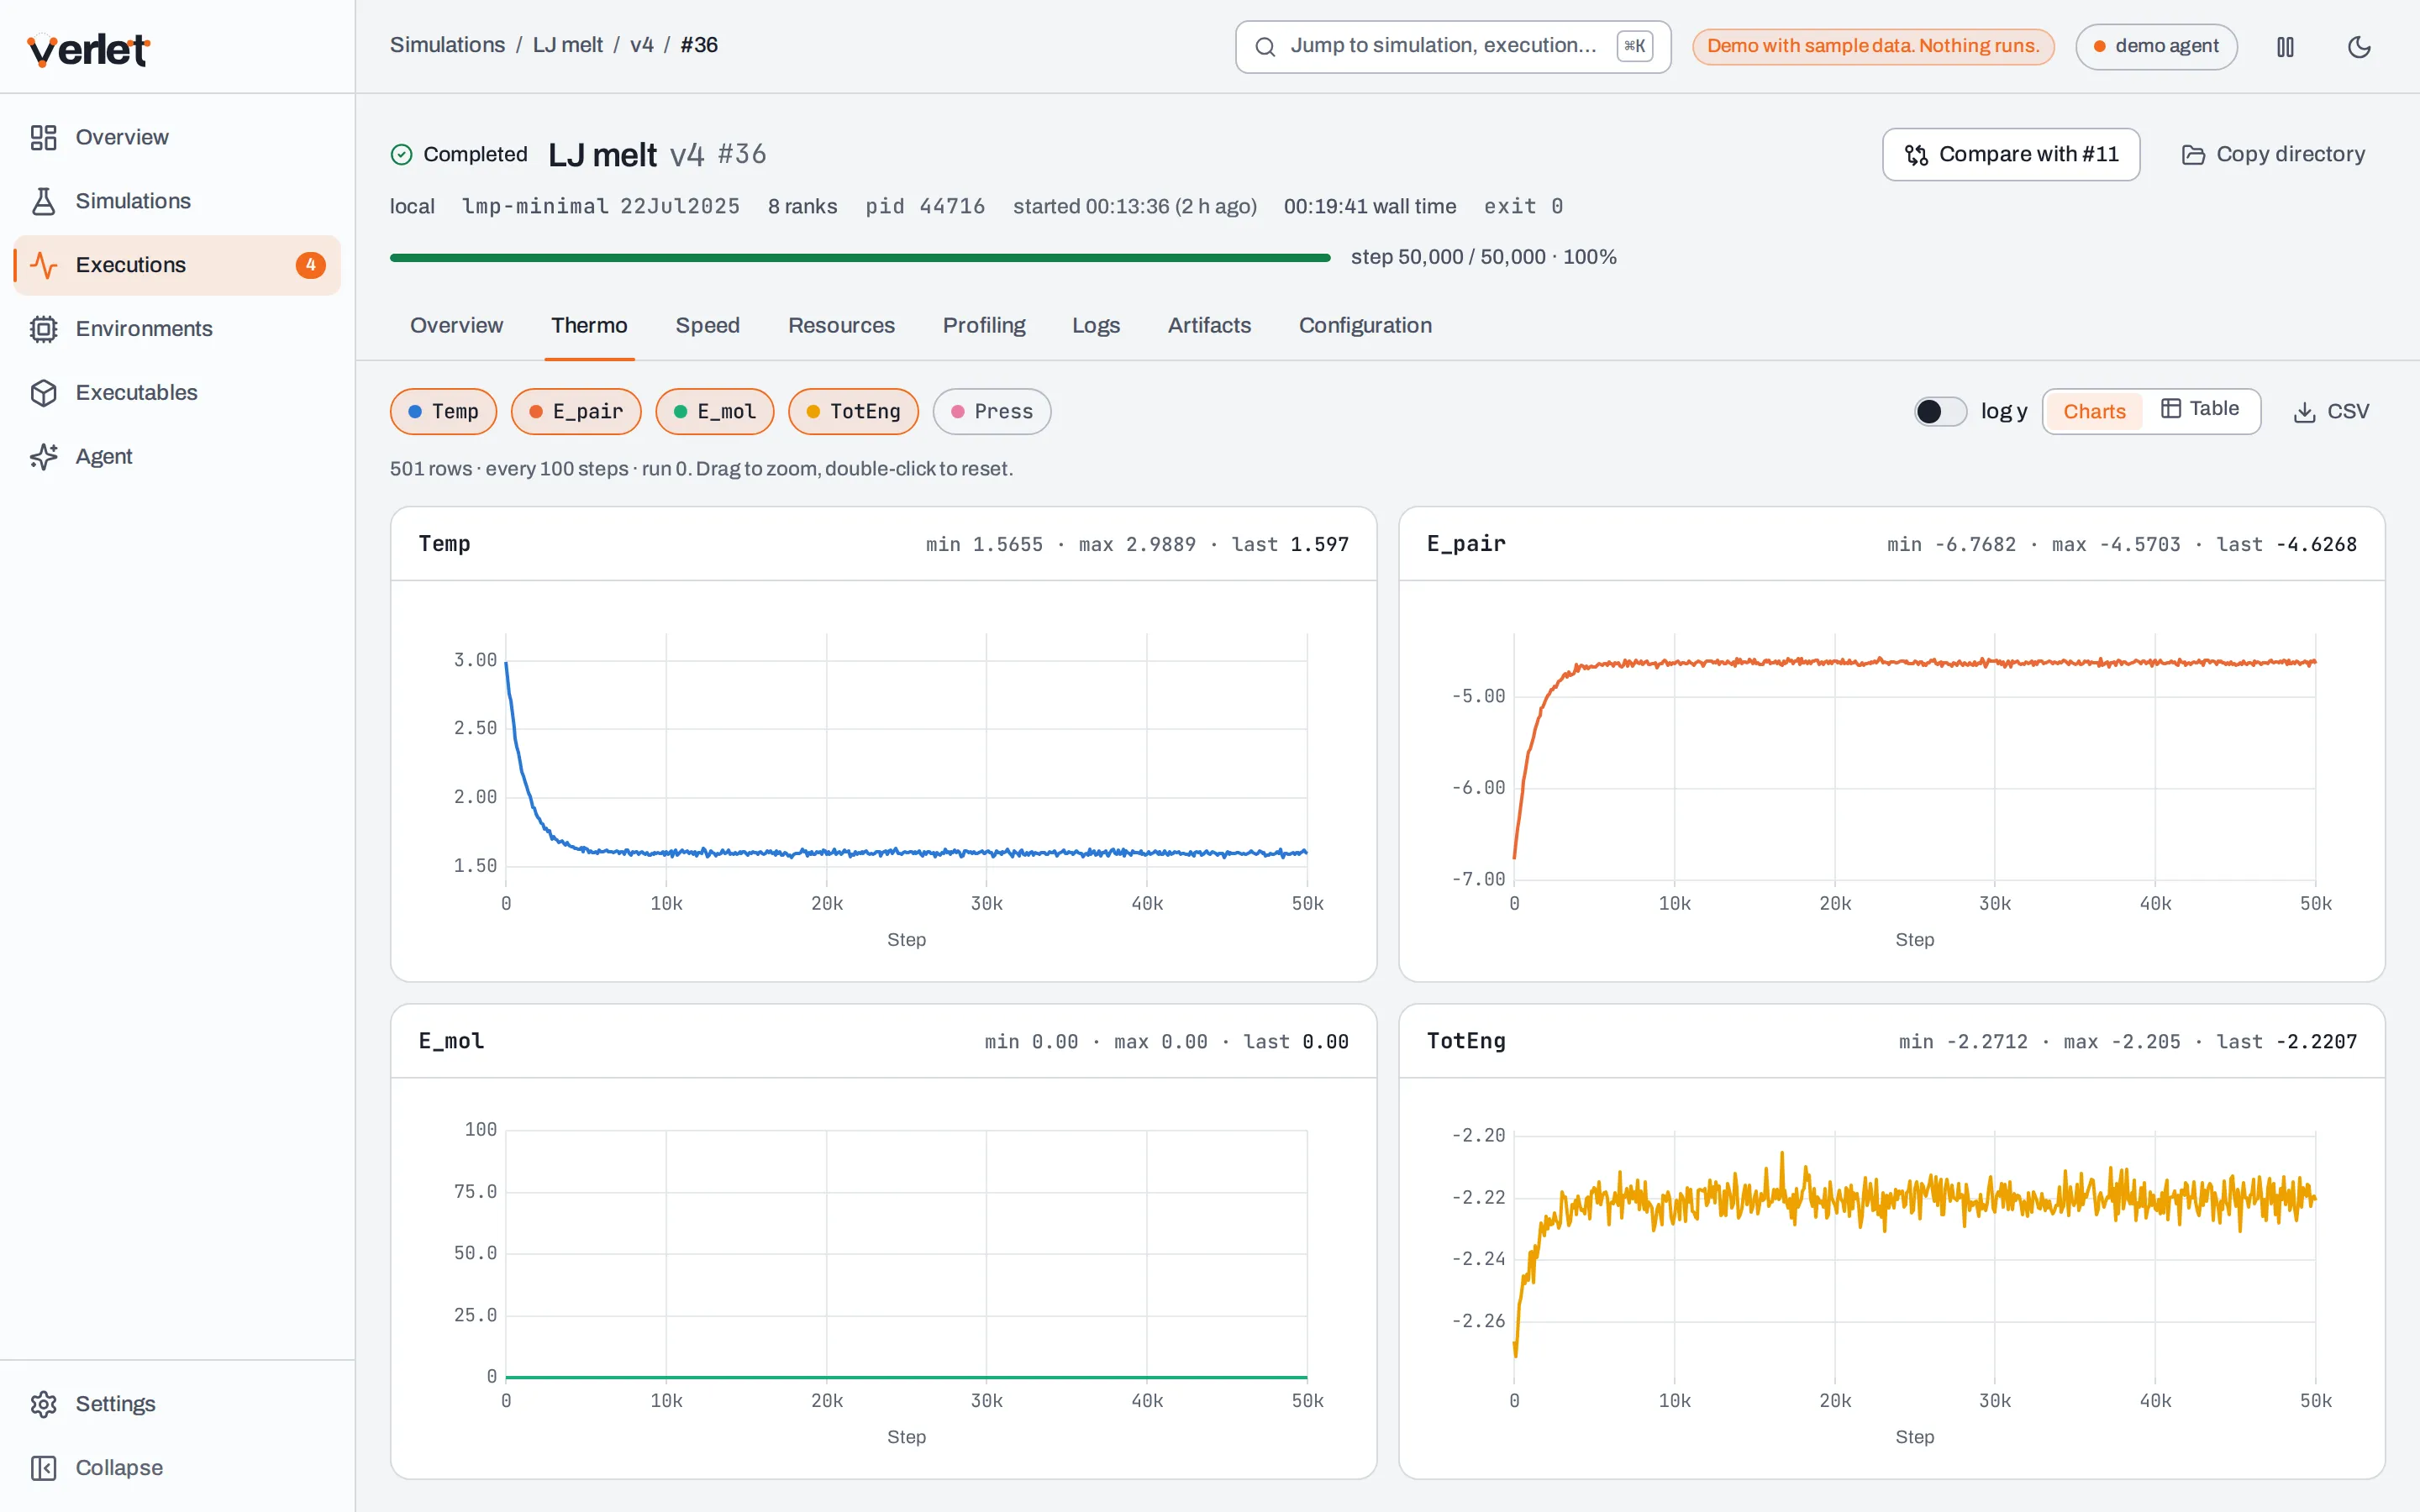2420x1512 pixels.
Task: Switch to dark mode with moon icon
Action: [x=2359, y=47]
